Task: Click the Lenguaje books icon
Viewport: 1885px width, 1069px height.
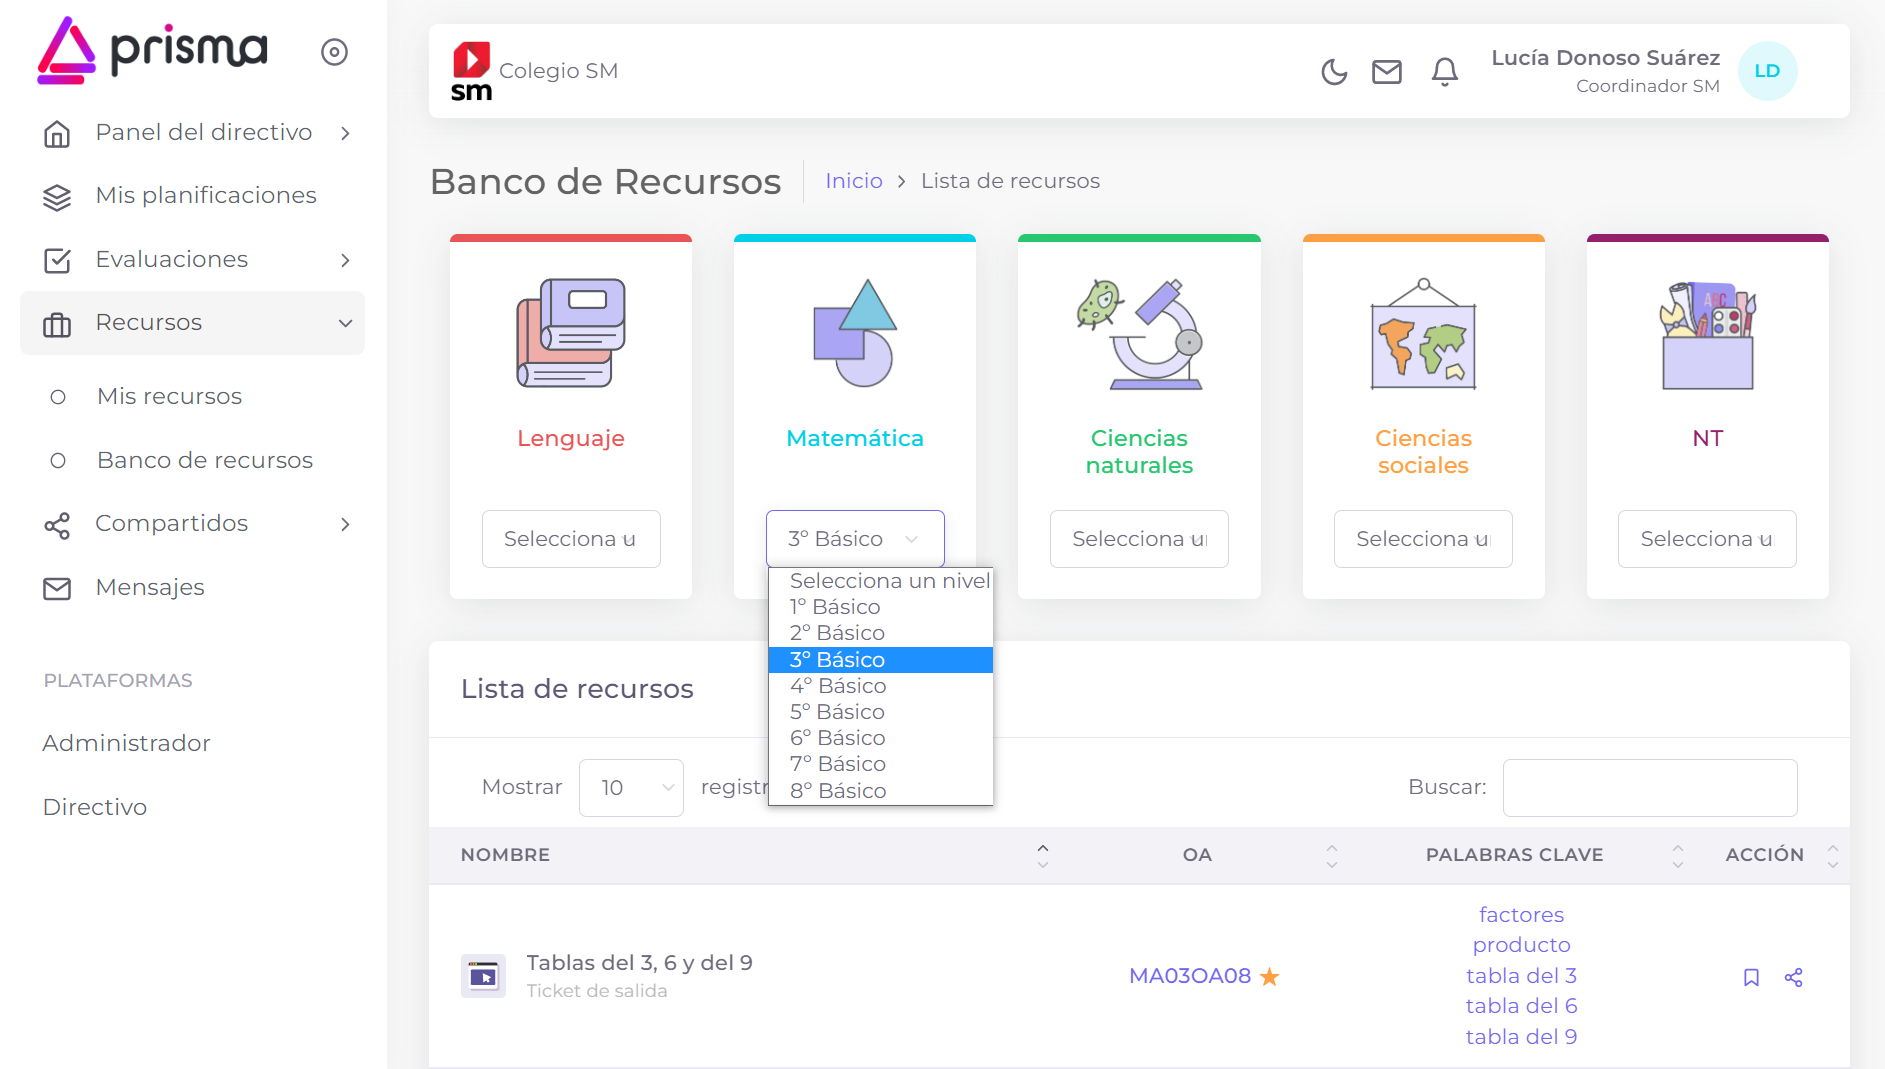Action: (570, 333)
